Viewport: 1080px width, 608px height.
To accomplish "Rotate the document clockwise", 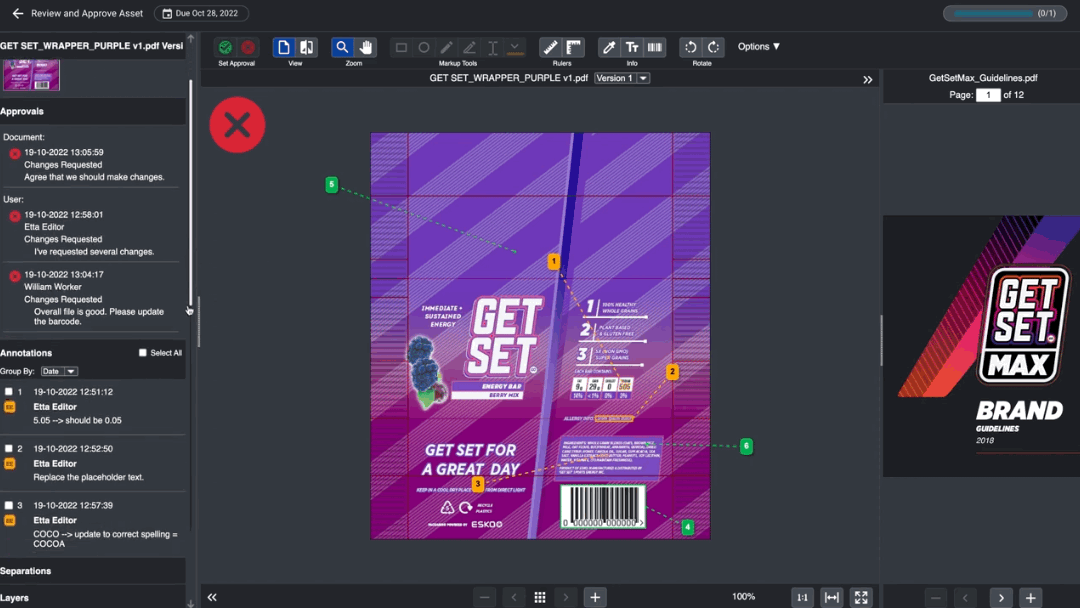I will click(x=715, y=46).
